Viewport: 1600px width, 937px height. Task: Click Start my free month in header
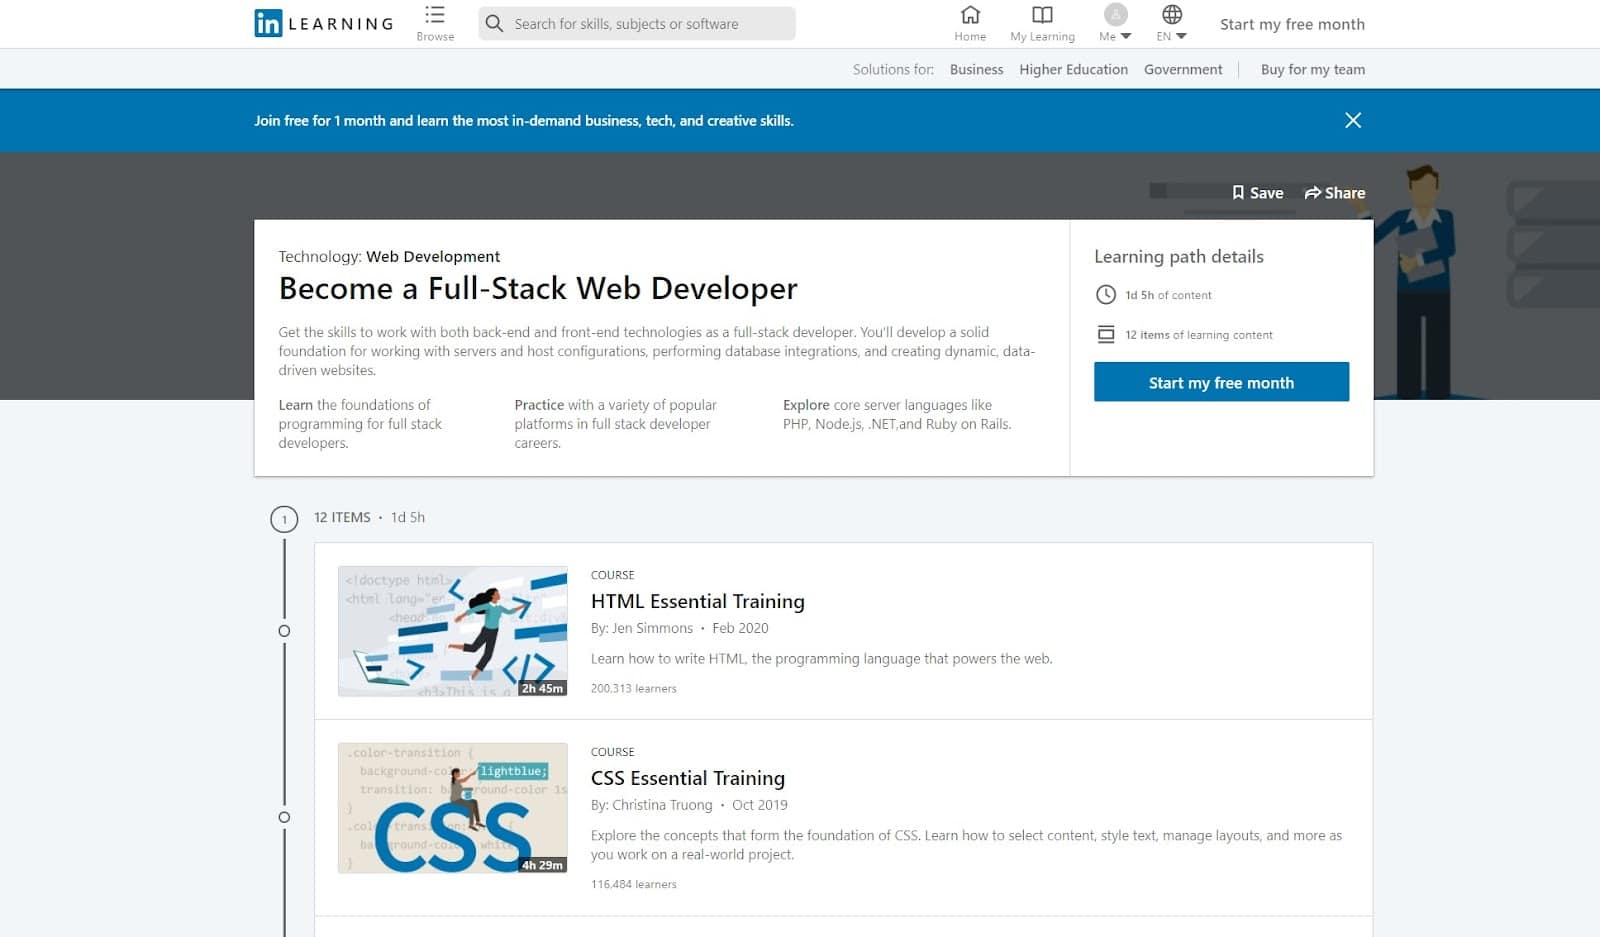pos(1292,24)
